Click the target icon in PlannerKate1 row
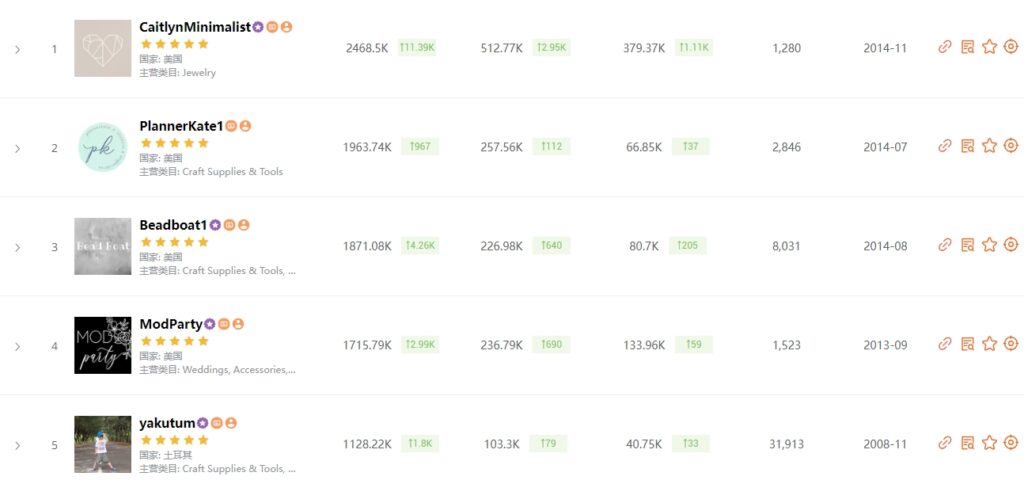1024x480 pixels. click(x=1011, y=146)
